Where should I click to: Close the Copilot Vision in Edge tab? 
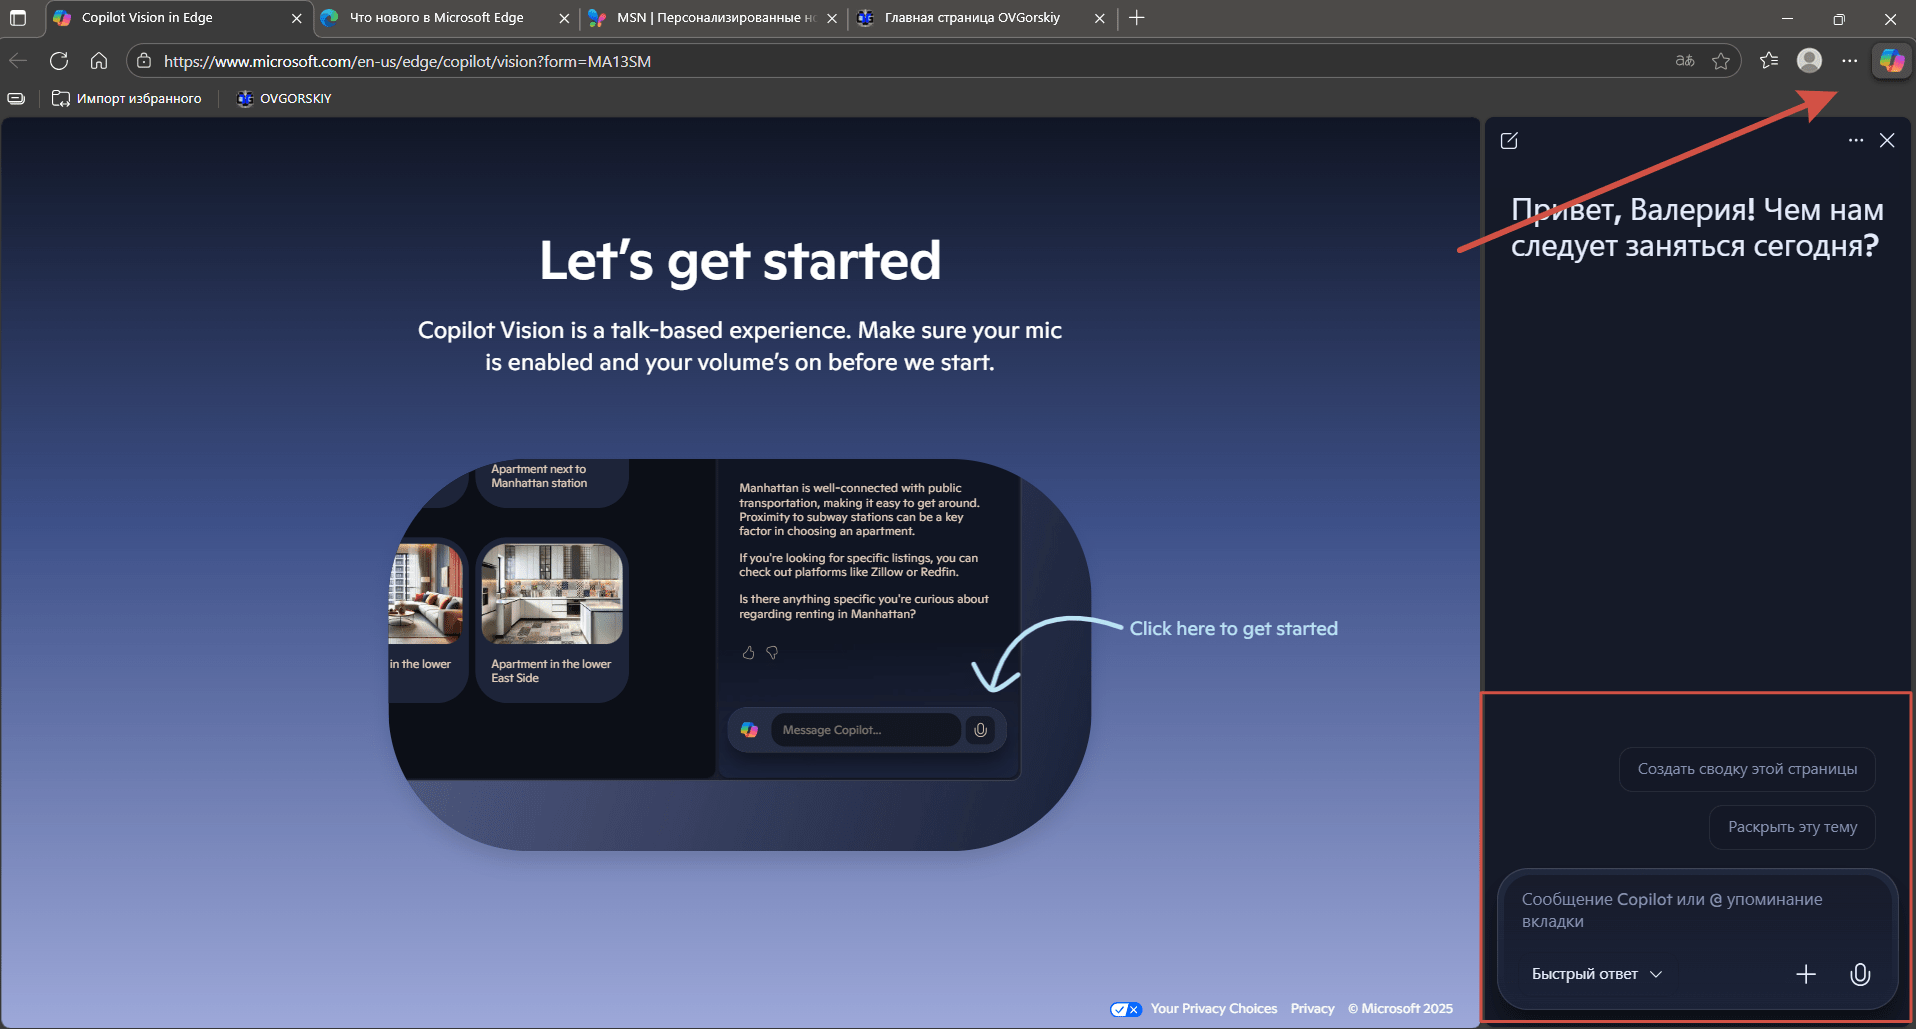pos(297,18)
